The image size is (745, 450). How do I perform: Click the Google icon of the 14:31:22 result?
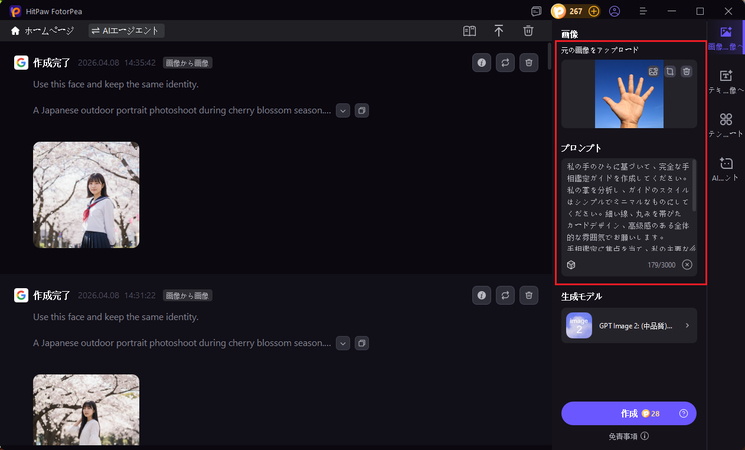(21, 296)
